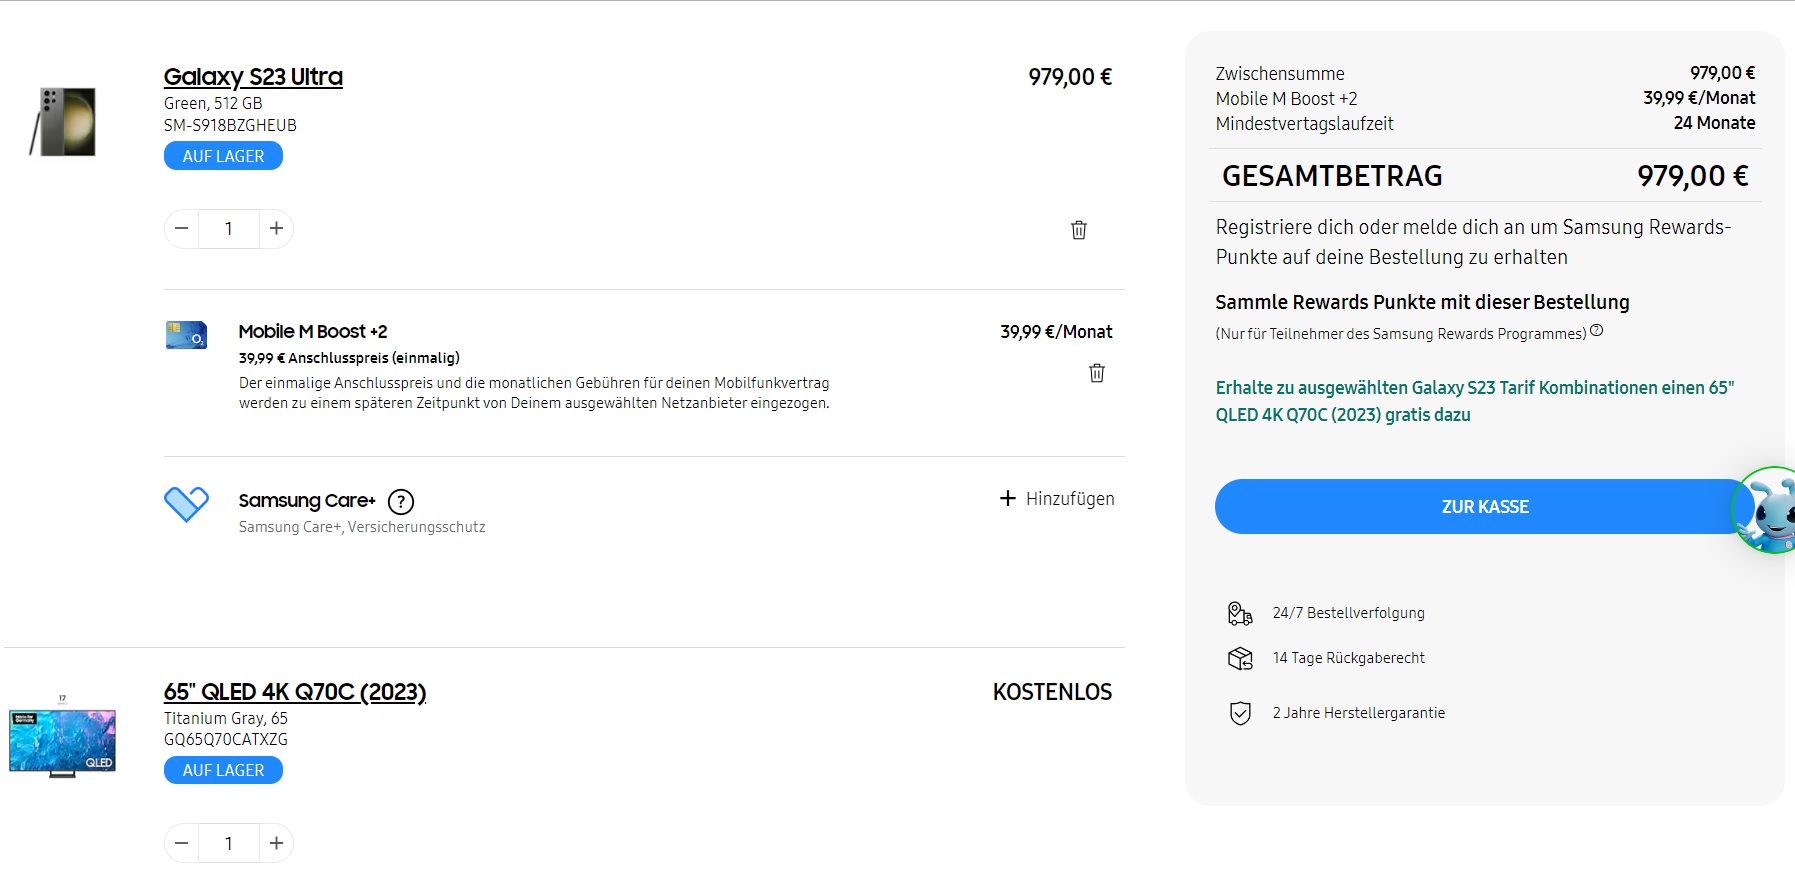The image size is (1795, 876).
Task: Remove Mobile M Boost +2 tariff via trash icon
Action: click(x=1097, y=373)
